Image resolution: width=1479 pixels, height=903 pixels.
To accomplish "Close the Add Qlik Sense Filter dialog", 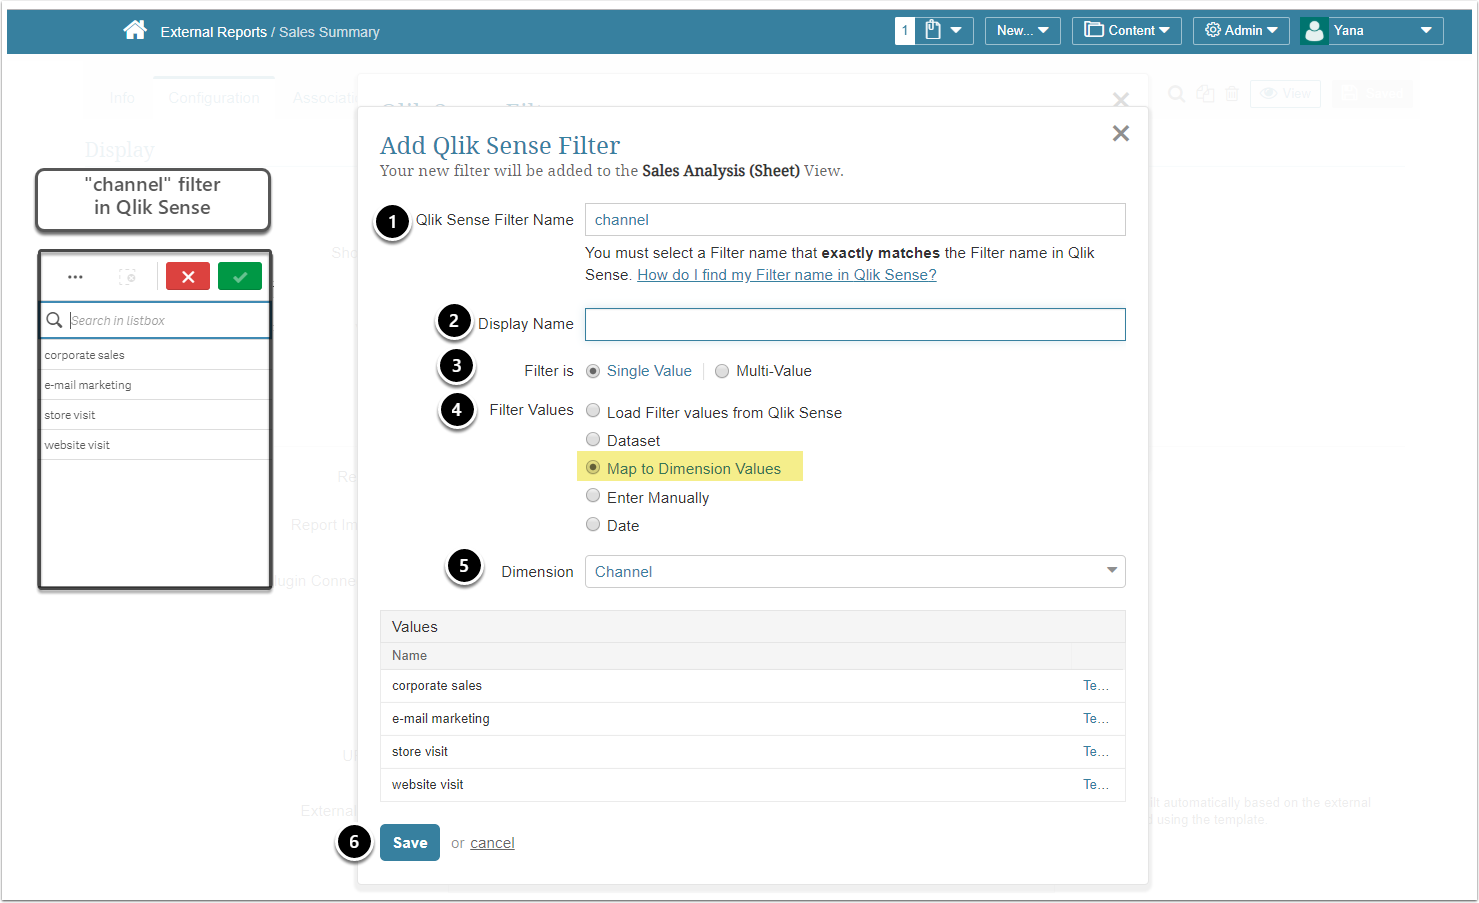I will point(1120,134).
